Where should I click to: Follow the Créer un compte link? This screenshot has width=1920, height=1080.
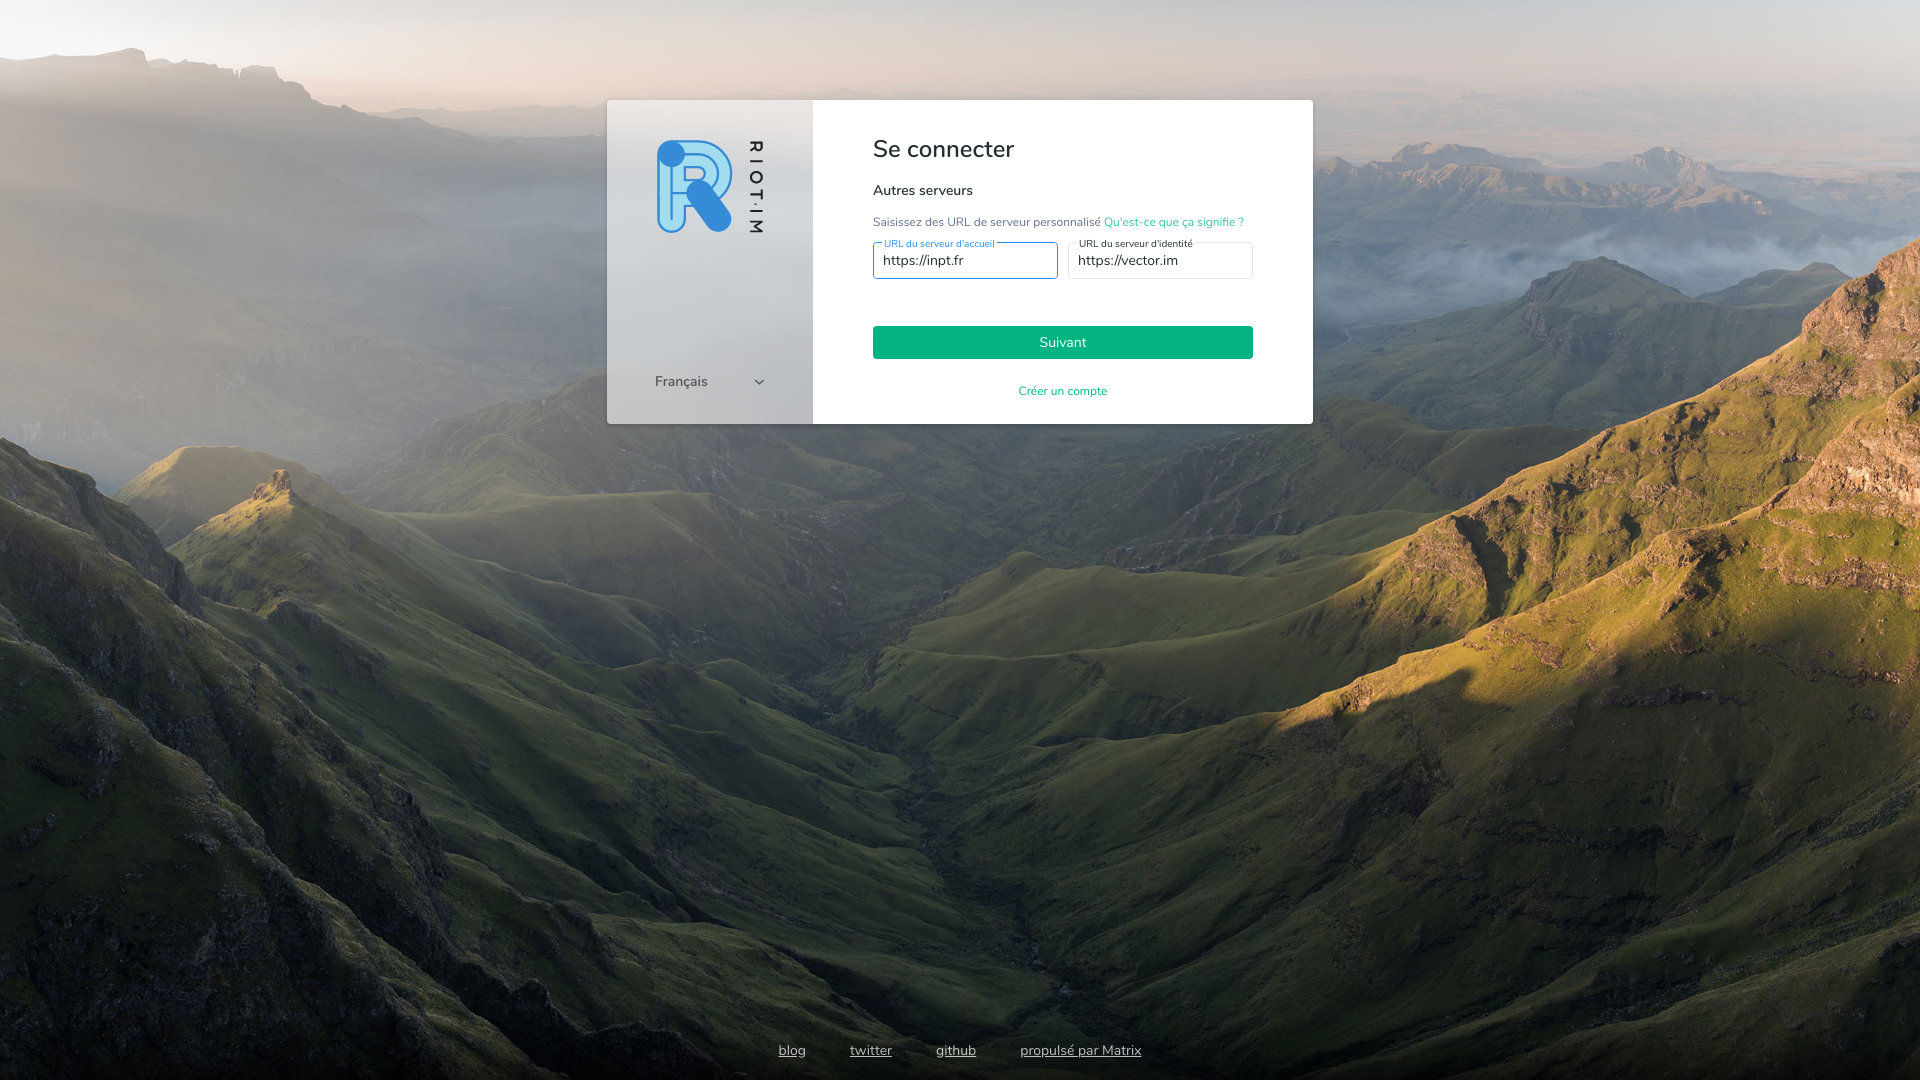tap(1062, 391)
